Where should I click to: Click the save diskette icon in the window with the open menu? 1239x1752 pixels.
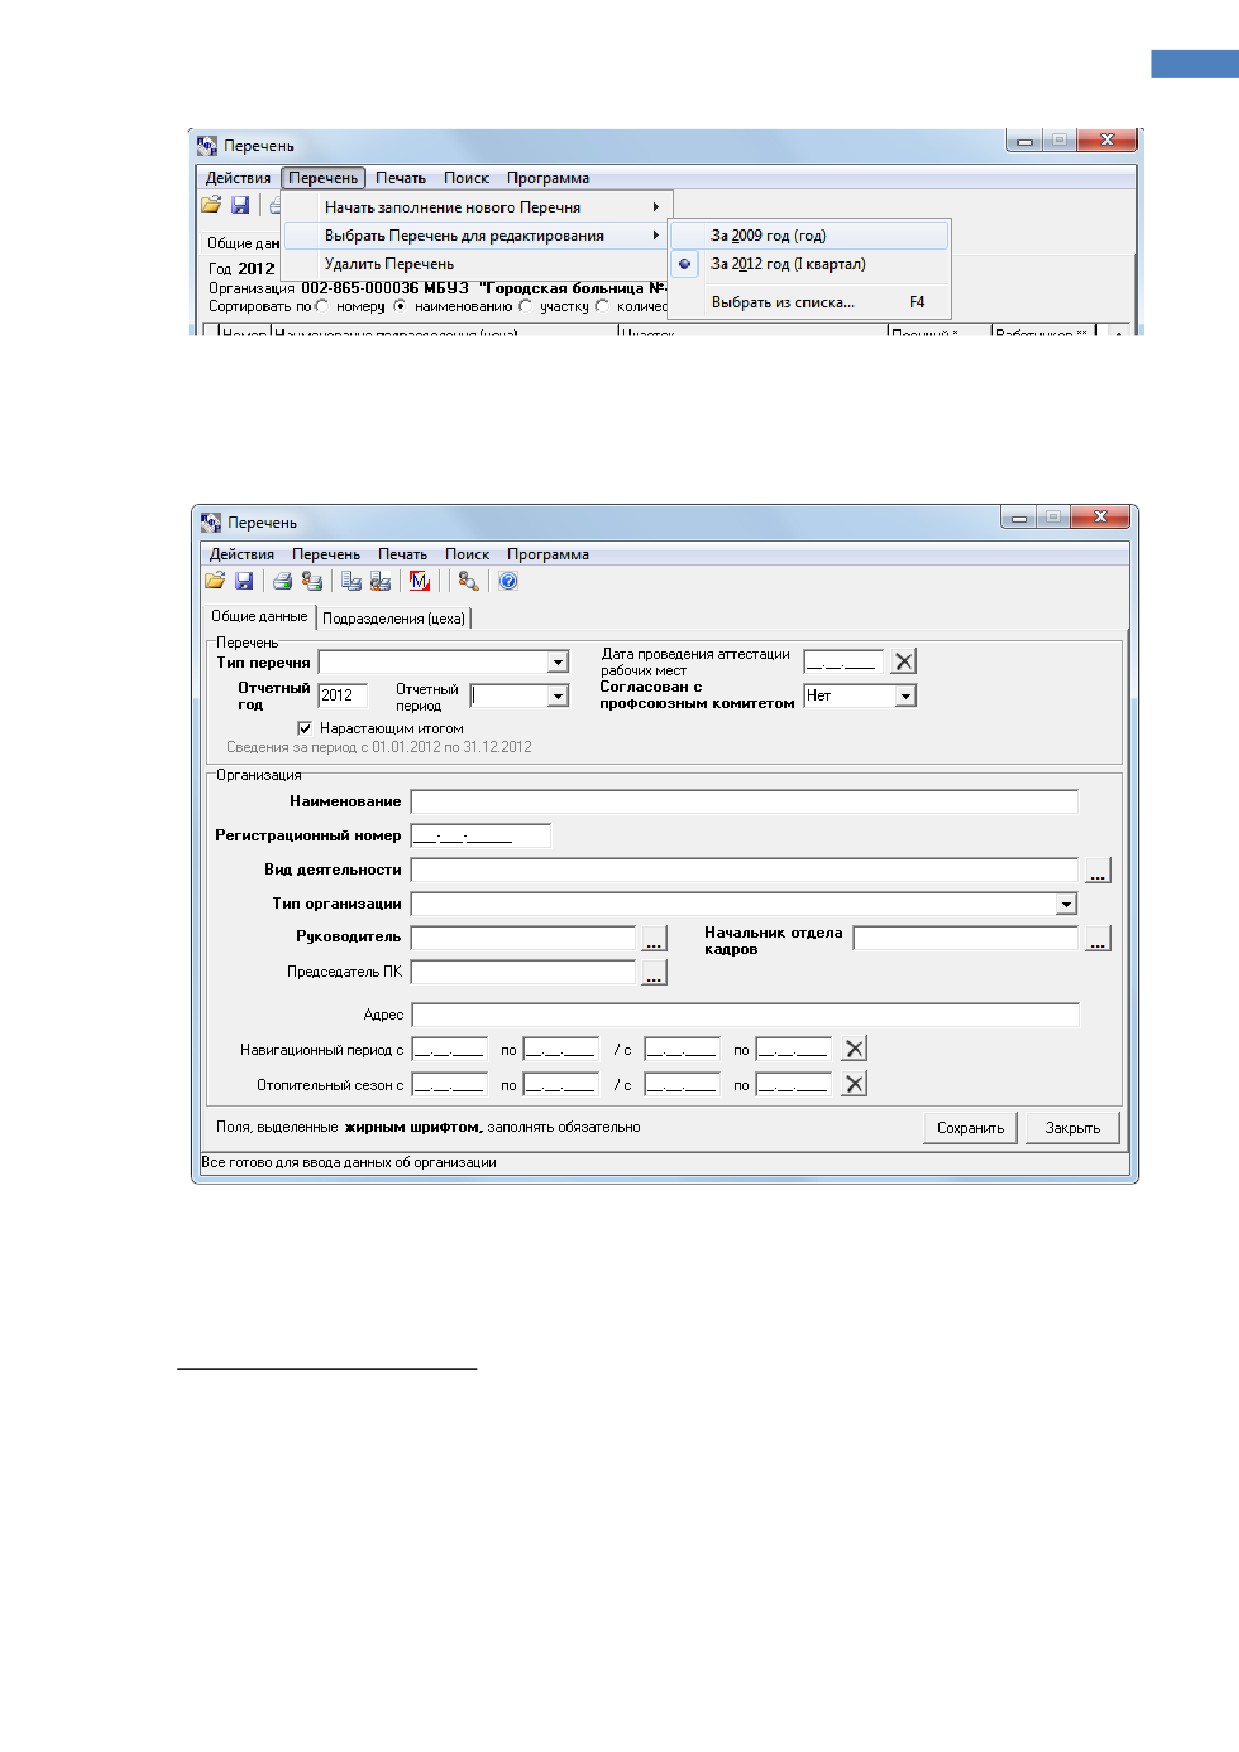click(x=240, y=205)
